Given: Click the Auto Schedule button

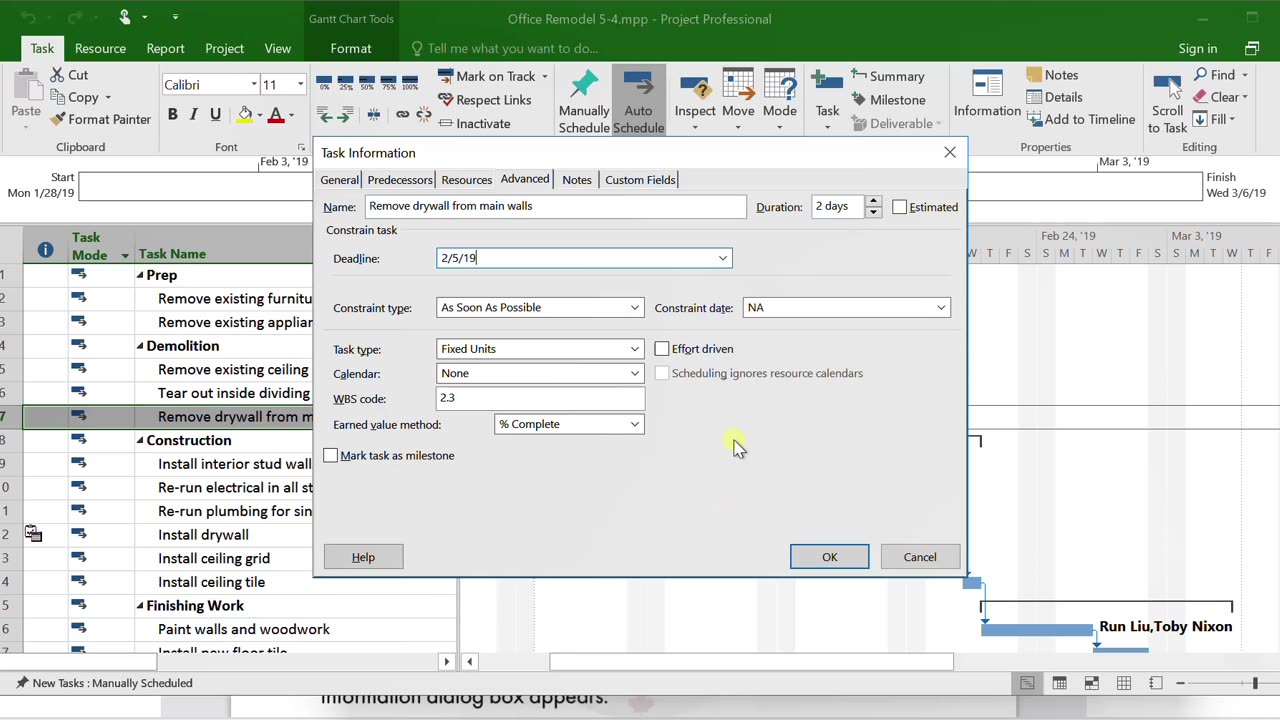Looking at the screenshot, I should point(638,101).
